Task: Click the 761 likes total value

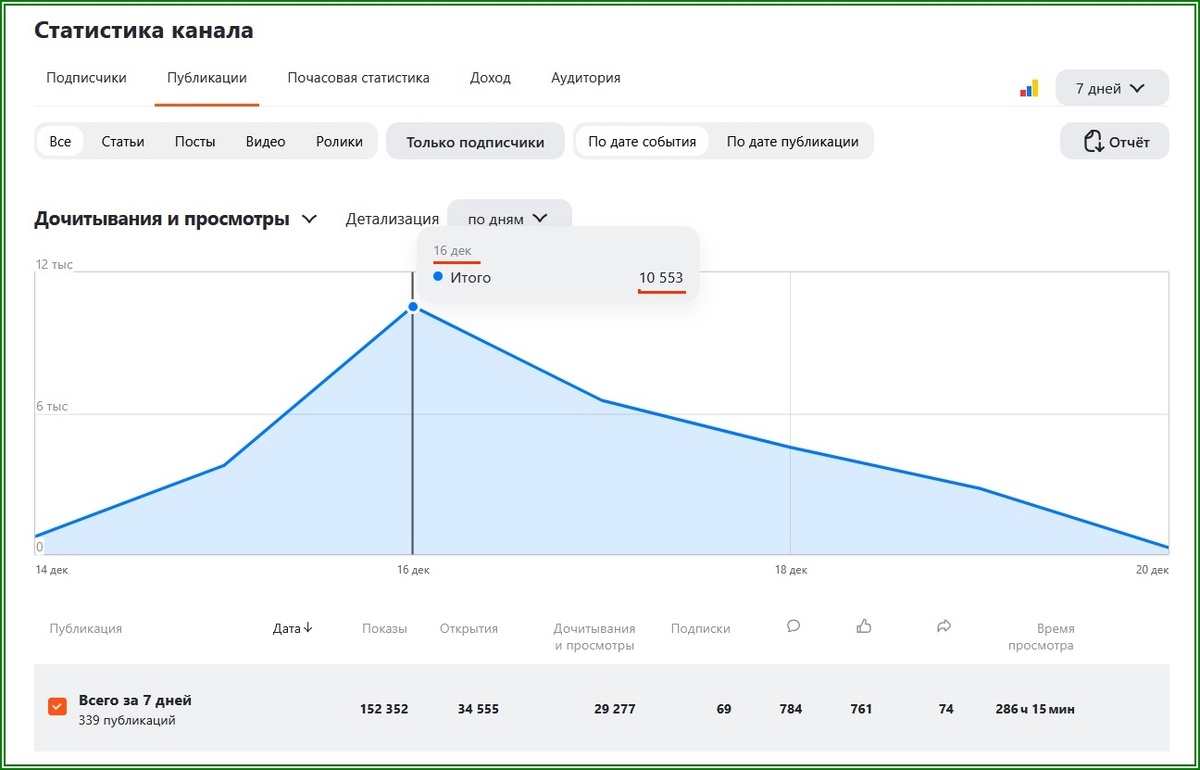Action: 861,709
